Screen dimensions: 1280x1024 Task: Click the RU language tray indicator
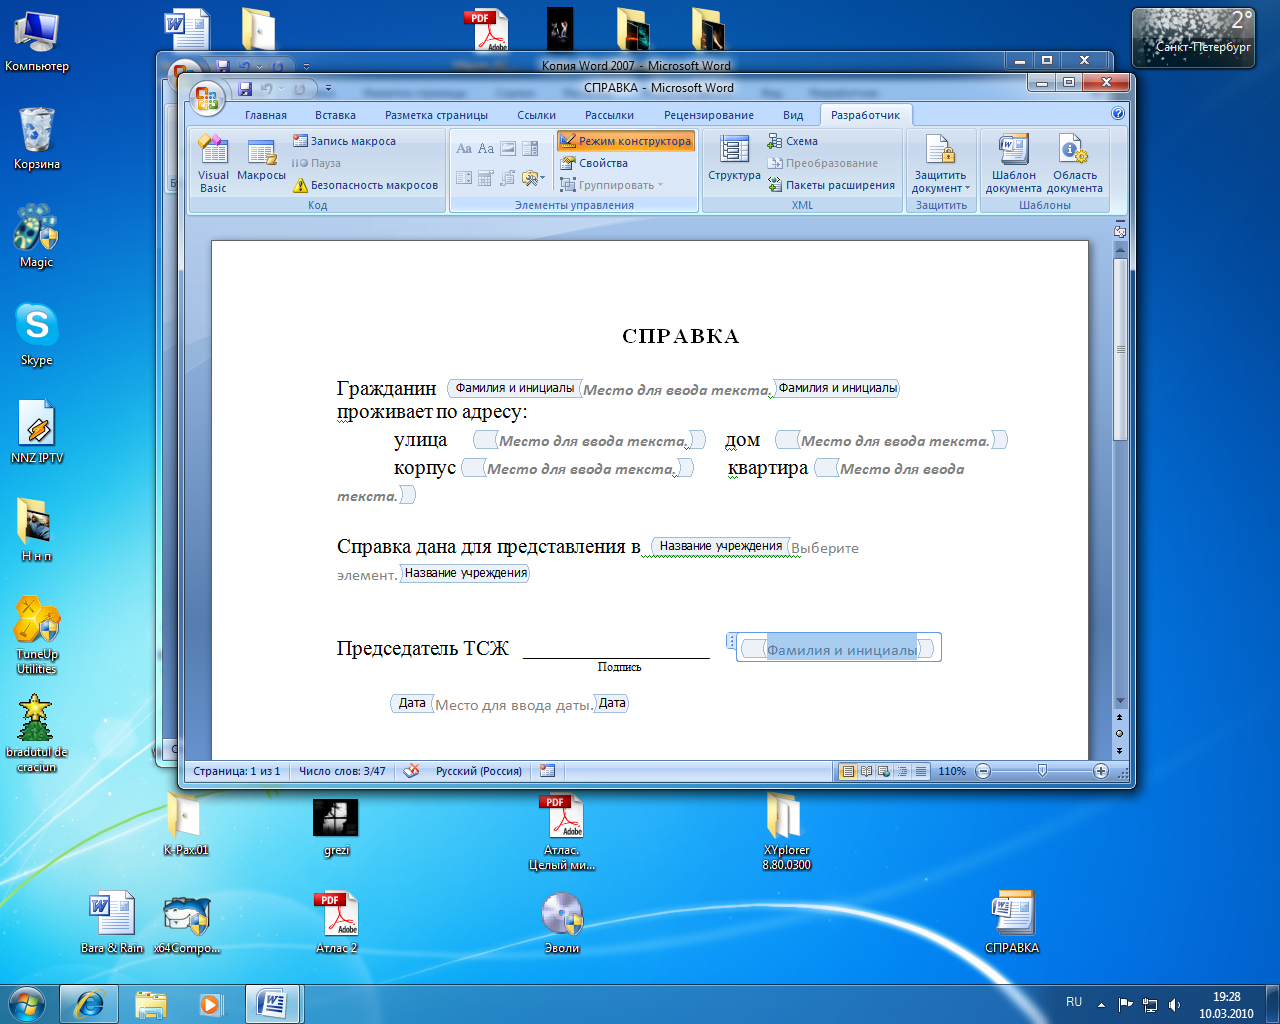coord(1074,1002)
